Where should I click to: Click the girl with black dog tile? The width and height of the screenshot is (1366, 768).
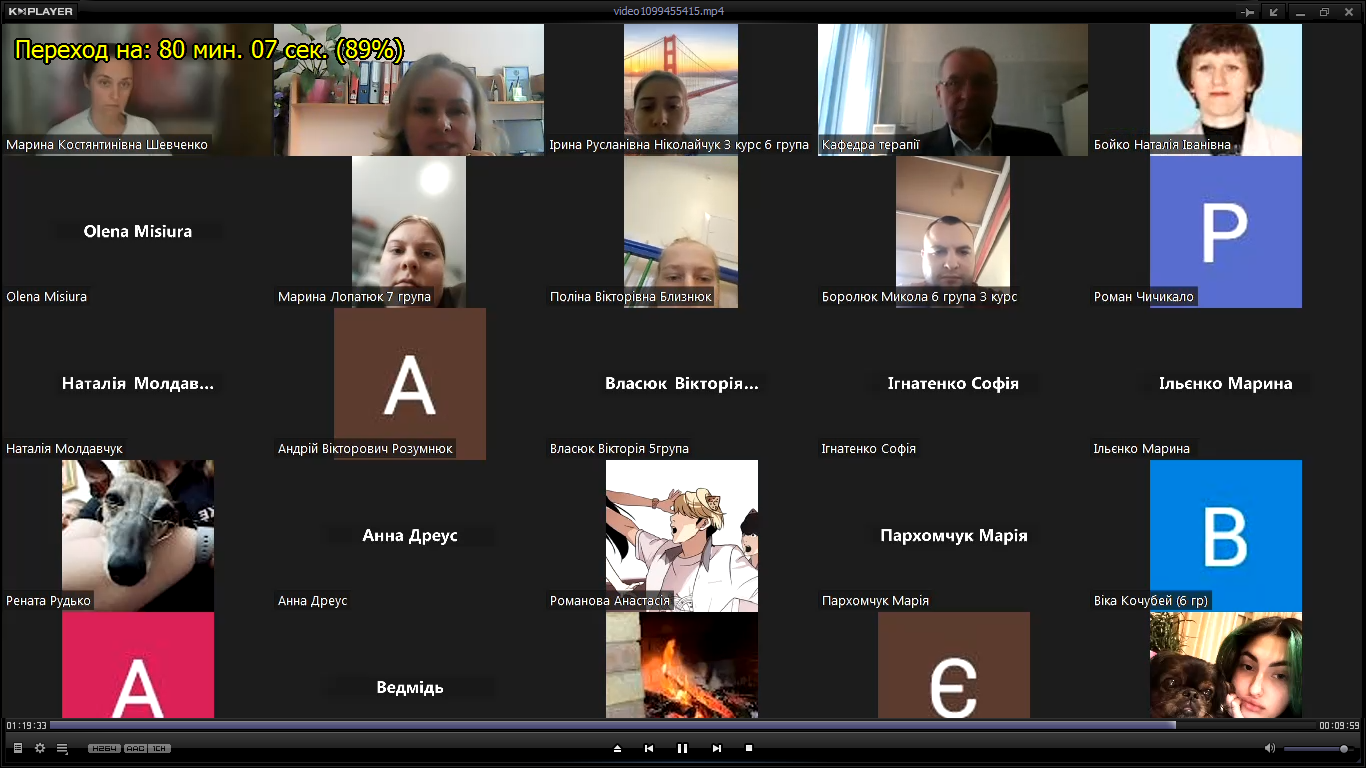click(1226, 665)
